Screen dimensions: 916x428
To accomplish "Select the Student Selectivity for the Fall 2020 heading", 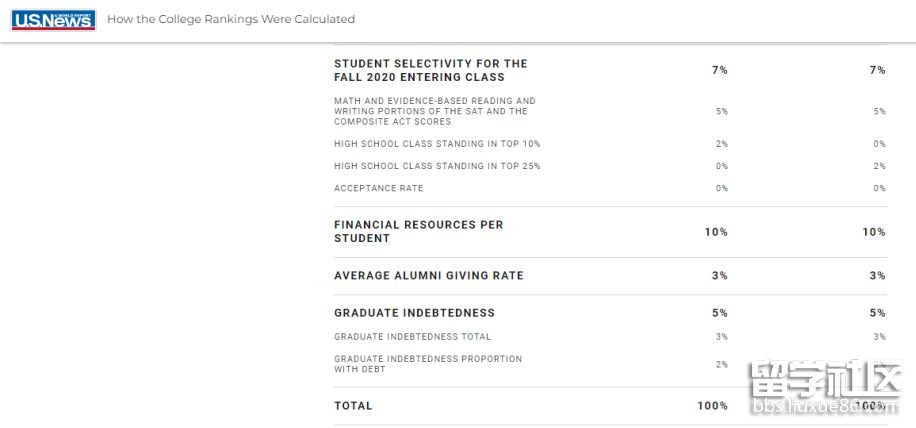I will click(431, 70).
